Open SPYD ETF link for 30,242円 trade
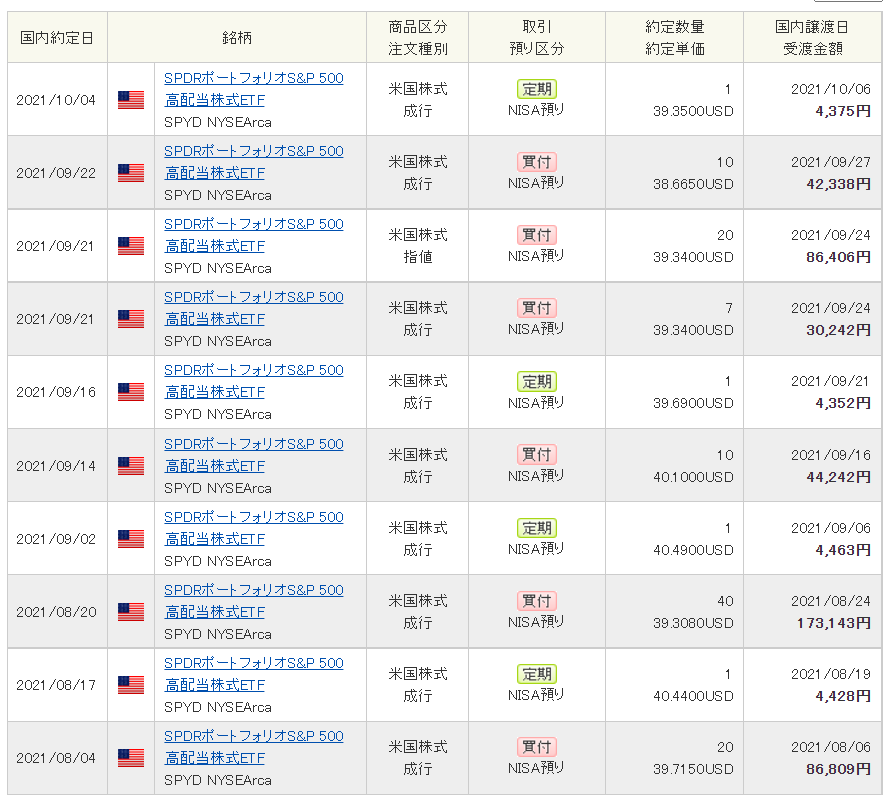 pos(254,309)
